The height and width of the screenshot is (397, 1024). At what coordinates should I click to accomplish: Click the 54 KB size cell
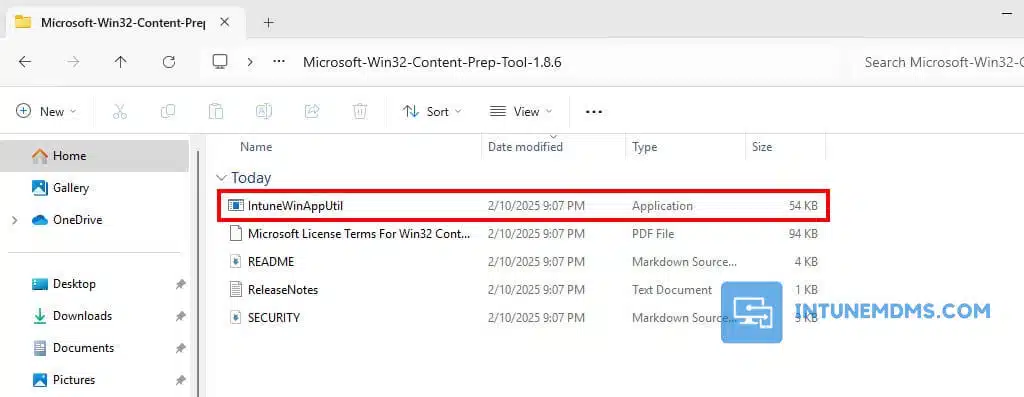[x=803, y=206]
